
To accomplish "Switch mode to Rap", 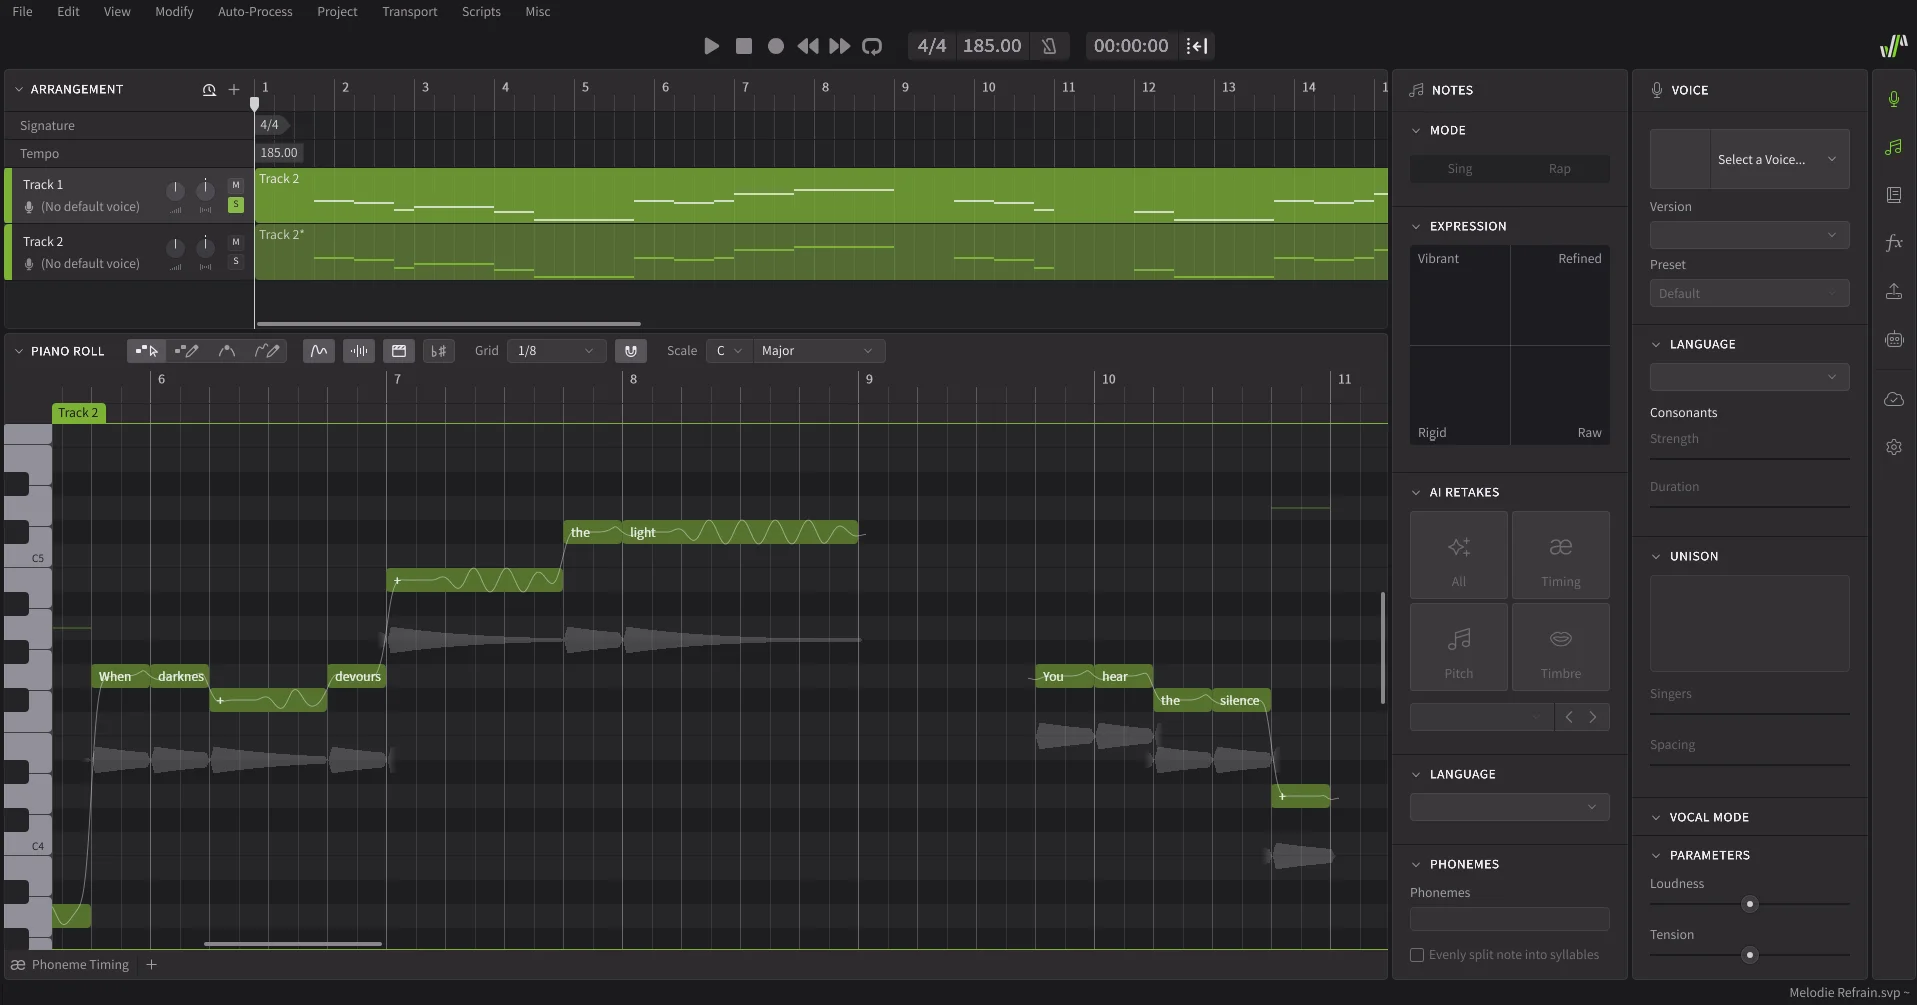I will (x=1559, y=169).
